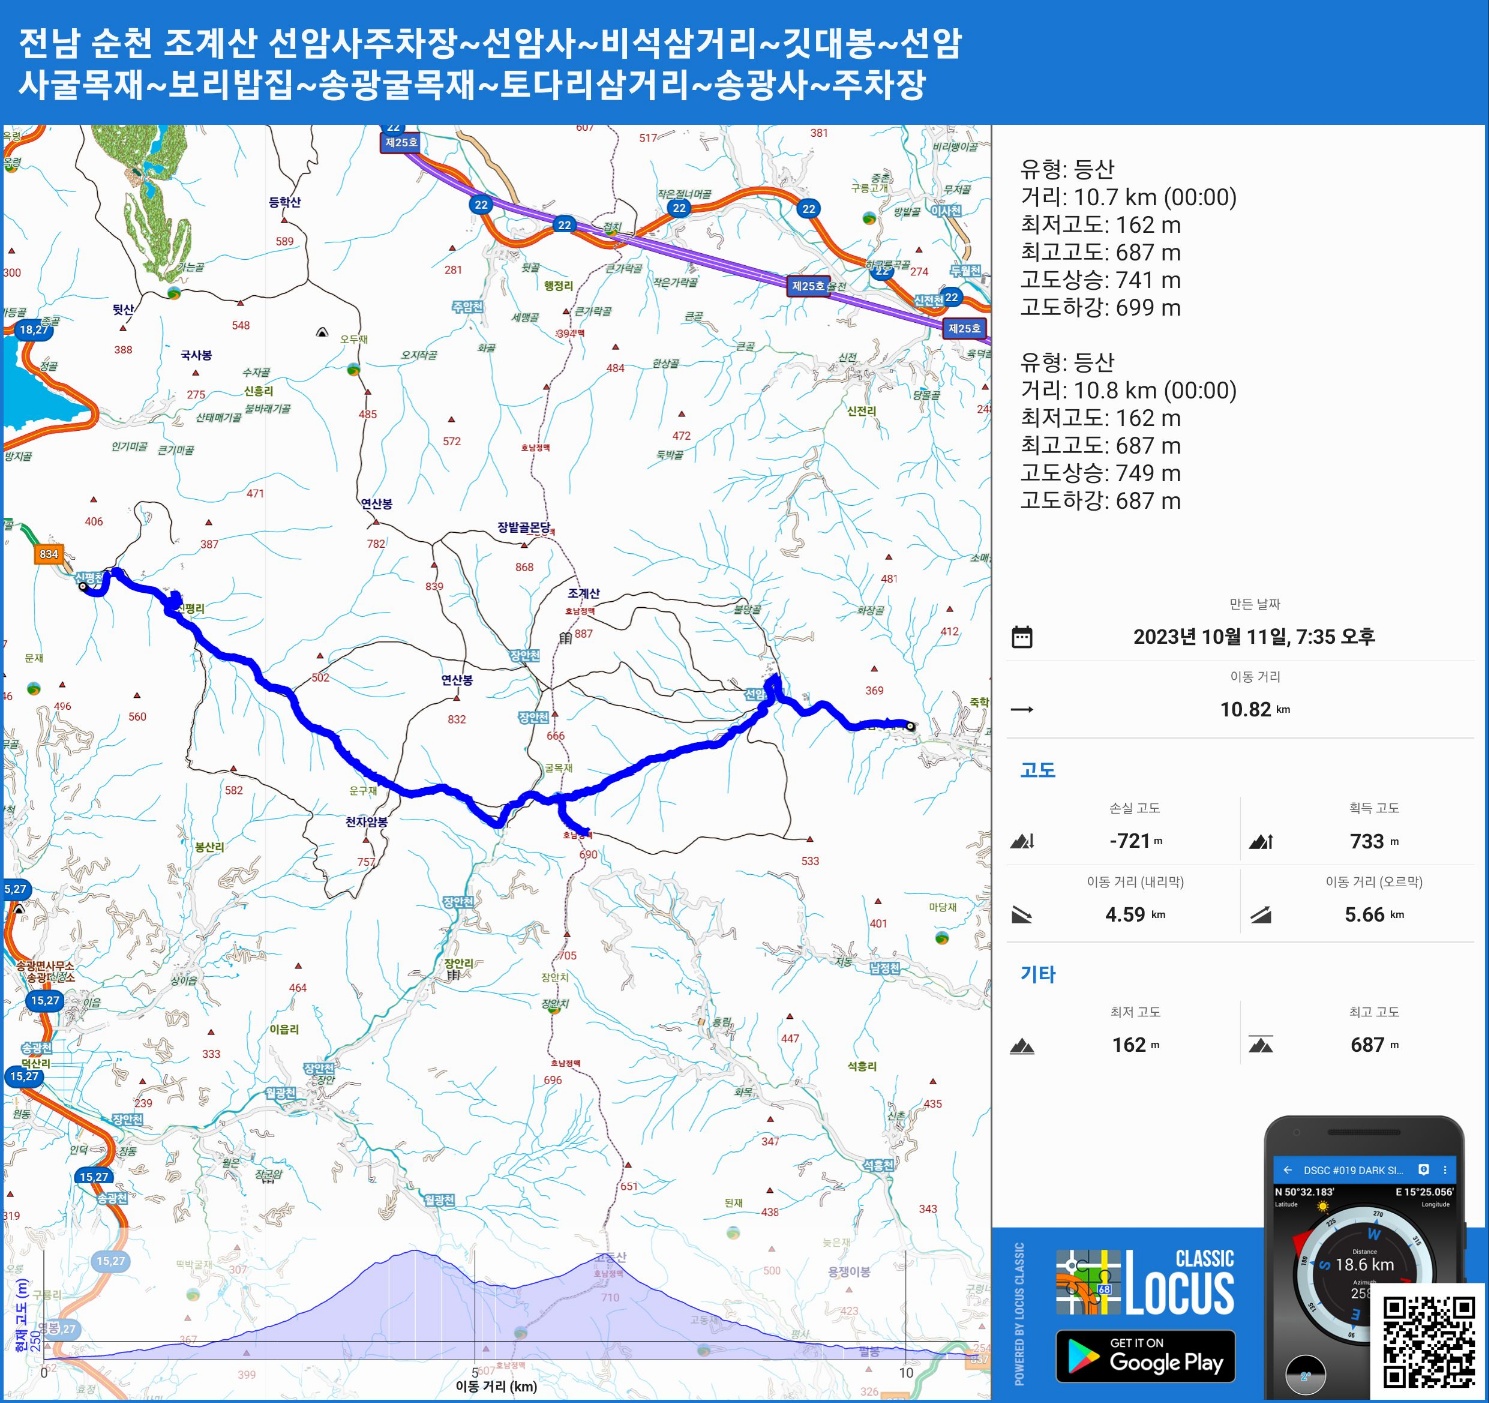The image size is (1489, 1403).
Task: Click the 조계산 peak label on map
Action: click(x=583, y=594)
